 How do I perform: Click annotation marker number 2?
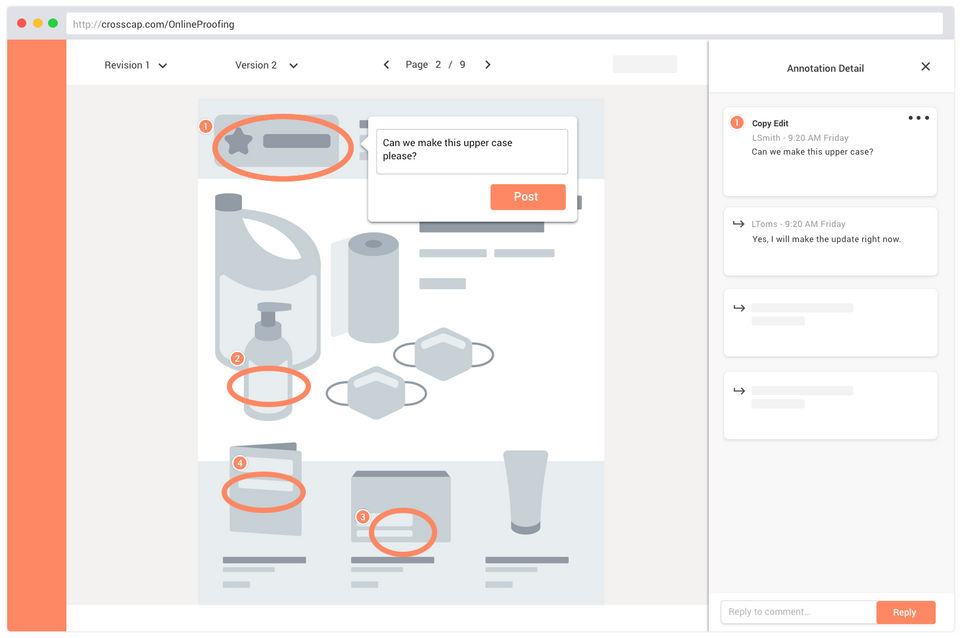[237, 358]
